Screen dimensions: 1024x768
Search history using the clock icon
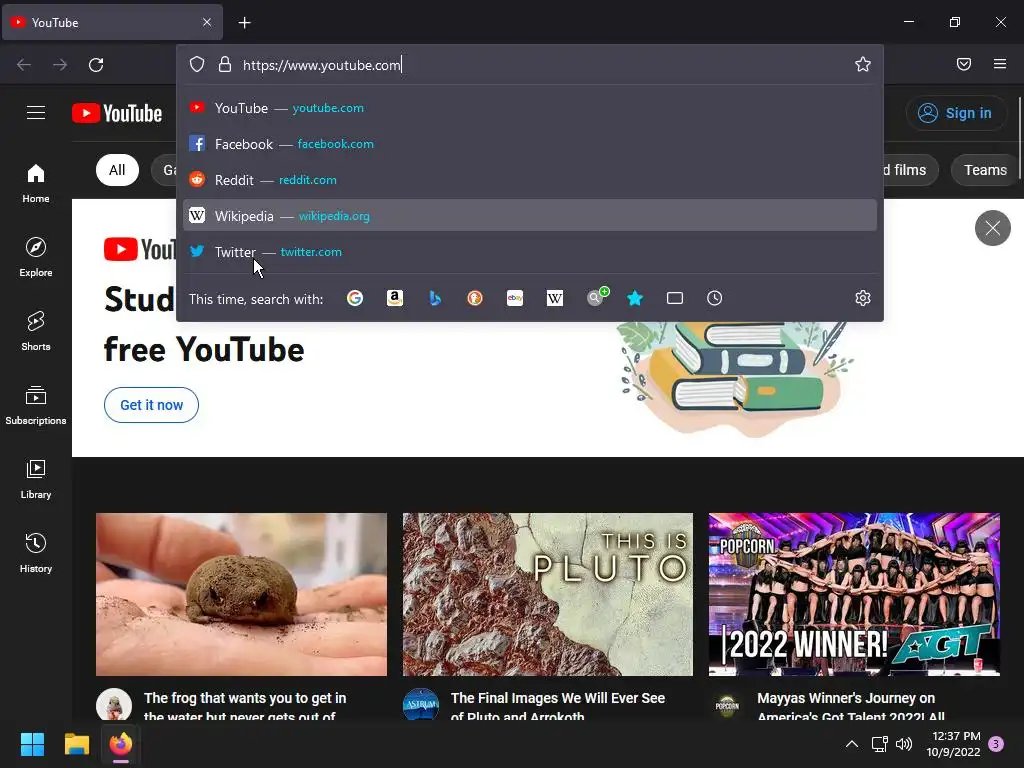click(x=714, y=298)
